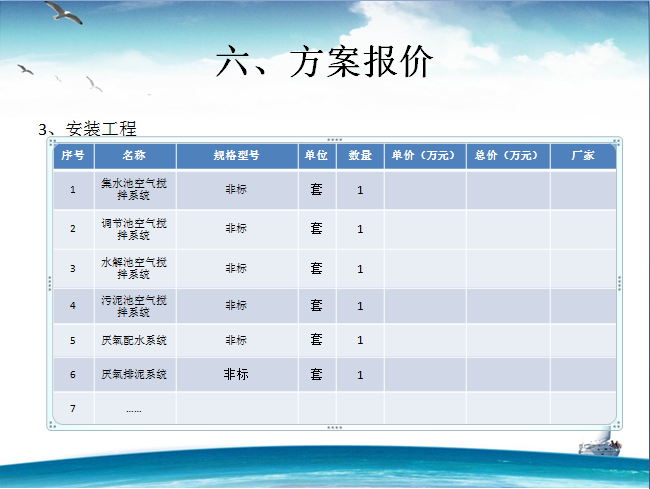Click 数量 value 1 in 厌氧排泥系统 row
This screenshot has width=650, height=489.
360,375
